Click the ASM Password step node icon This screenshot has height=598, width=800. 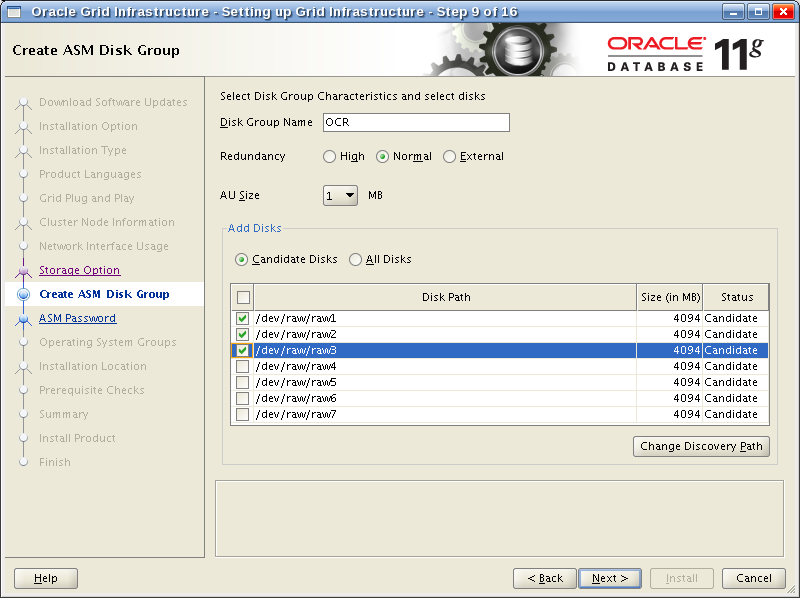(23, 319)
